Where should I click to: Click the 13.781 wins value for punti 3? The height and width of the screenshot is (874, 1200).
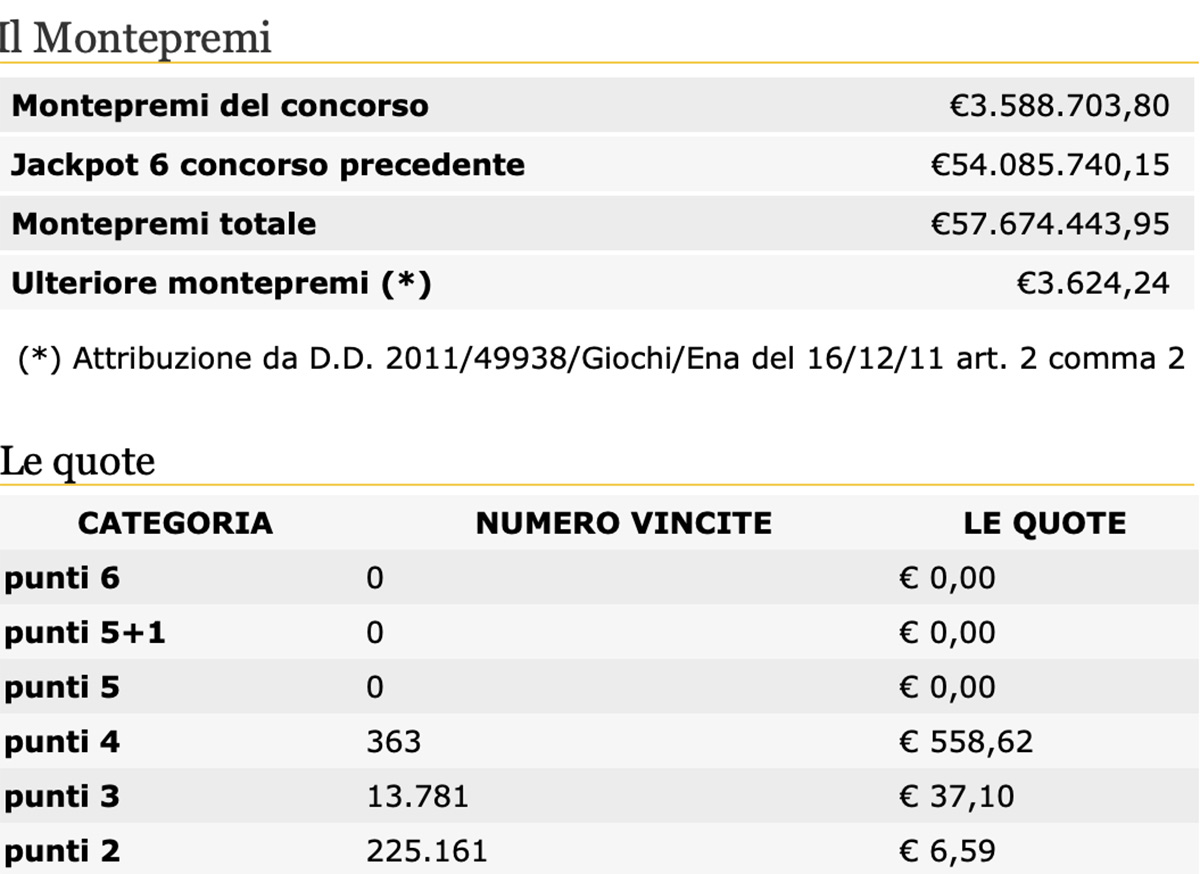tap(417, 796)
